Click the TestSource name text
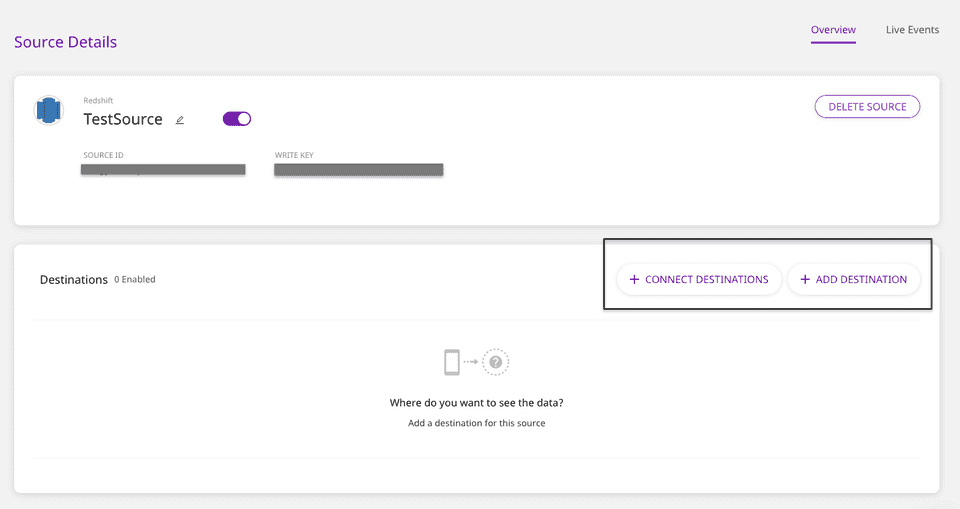The image size is (960, 509). click(x=123, y=119)
